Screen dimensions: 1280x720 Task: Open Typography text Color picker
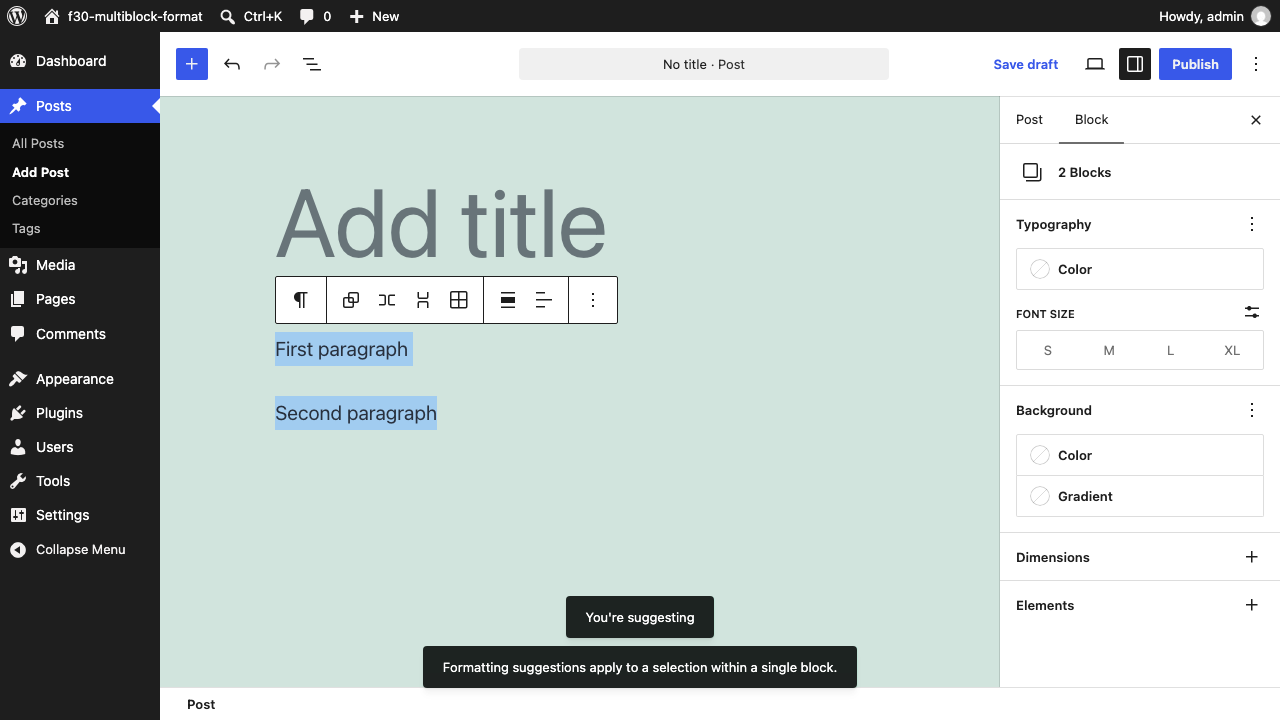(x=1140, y=269)
